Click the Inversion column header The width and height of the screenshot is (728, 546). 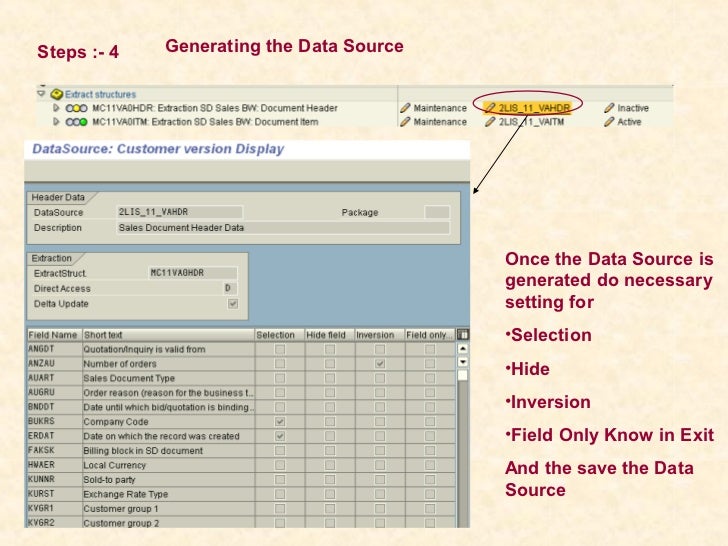click(380, 335)
